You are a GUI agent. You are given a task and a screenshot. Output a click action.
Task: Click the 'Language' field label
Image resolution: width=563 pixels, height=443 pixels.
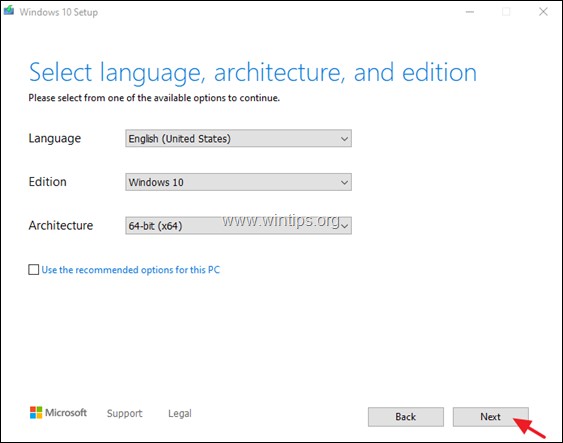pyautogui.click(x=55, y=139)
